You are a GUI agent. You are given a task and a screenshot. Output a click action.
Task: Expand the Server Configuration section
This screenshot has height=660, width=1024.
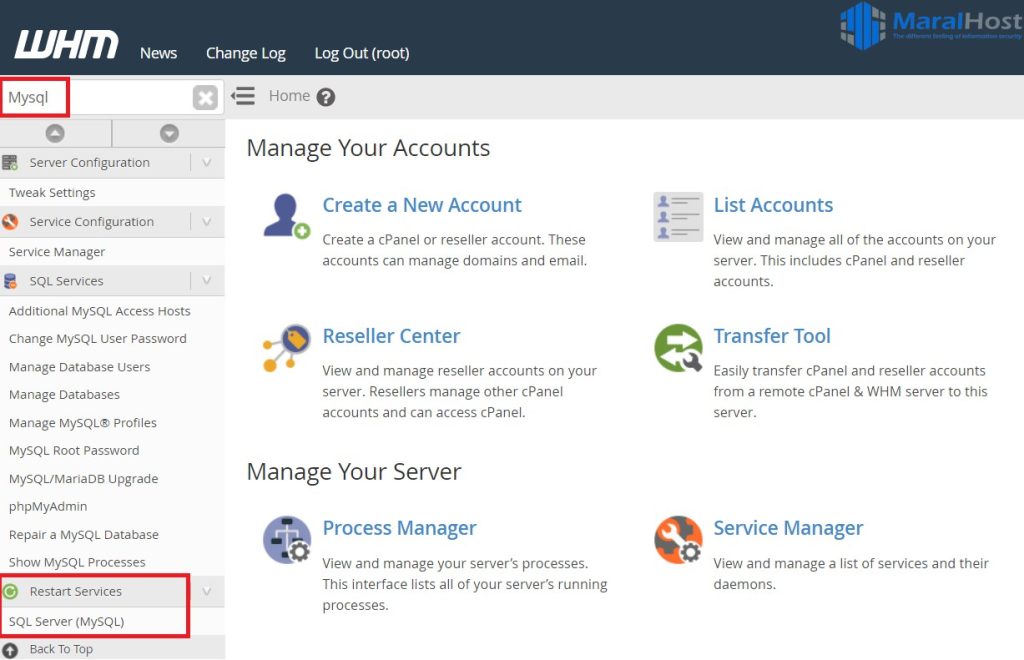(x=207, y=161)
